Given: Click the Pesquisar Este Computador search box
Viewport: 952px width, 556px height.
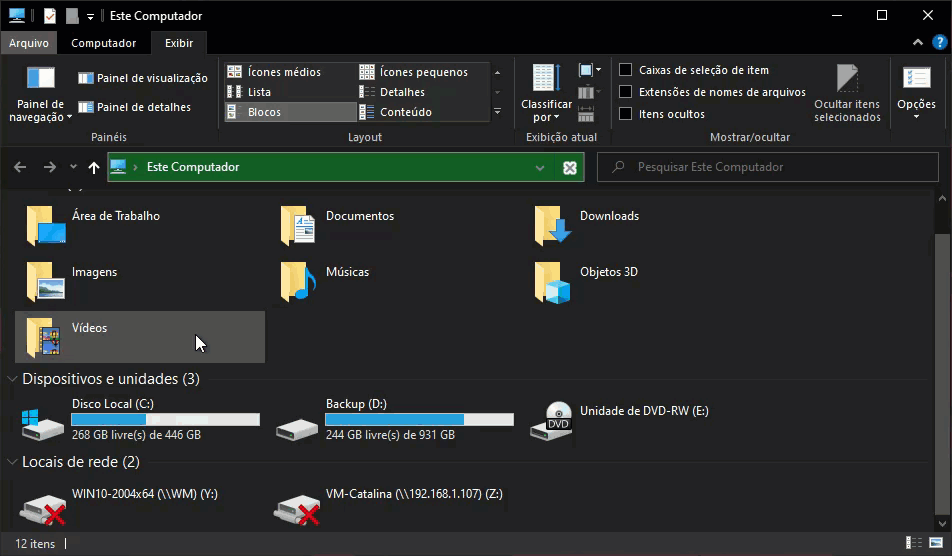Looking at the screenshot, I should [768, 167].
